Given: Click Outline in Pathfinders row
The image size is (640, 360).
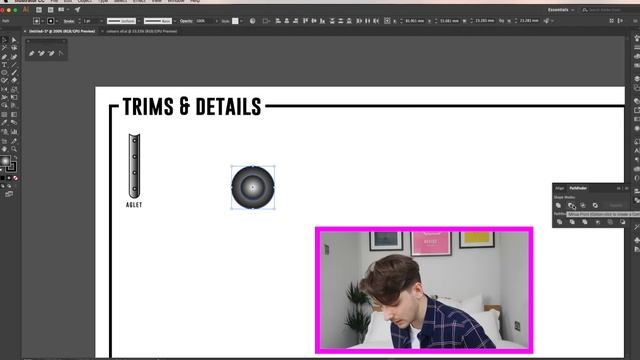Looking at the screenshot, I should (610, 222).
